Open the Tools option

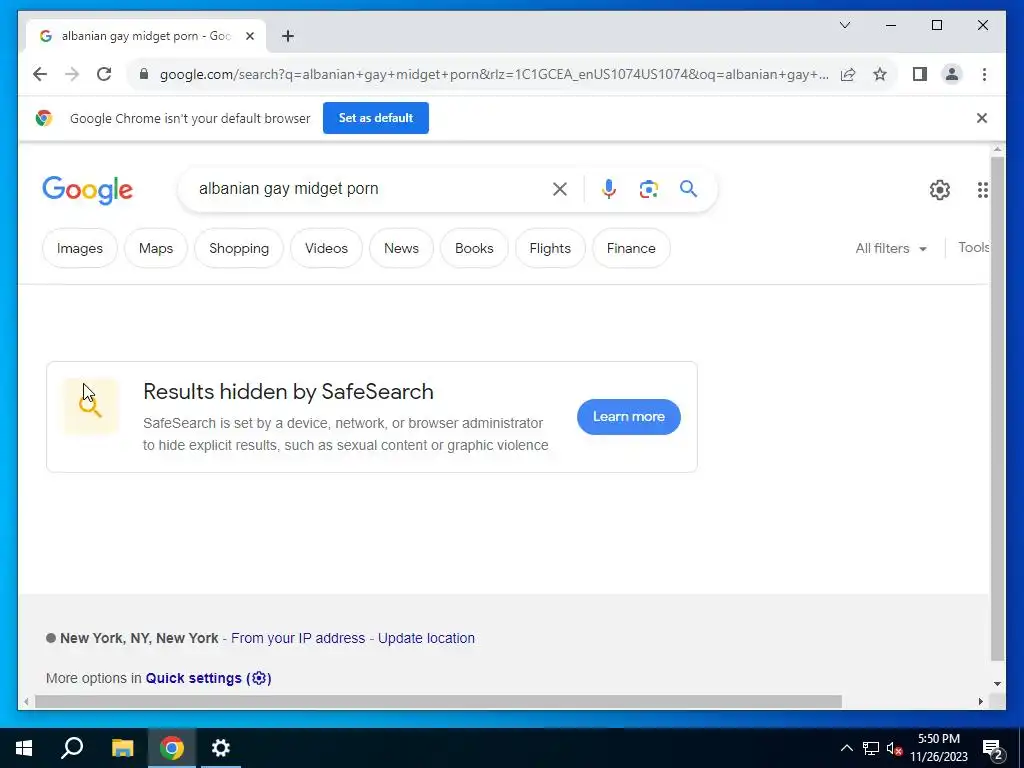[x=973, y=248]
